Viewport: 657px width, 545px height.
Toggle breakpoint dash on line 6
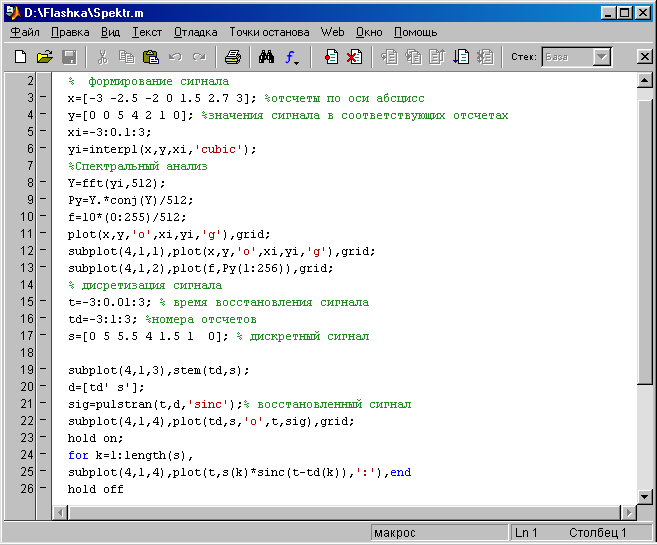coord(43,148)
